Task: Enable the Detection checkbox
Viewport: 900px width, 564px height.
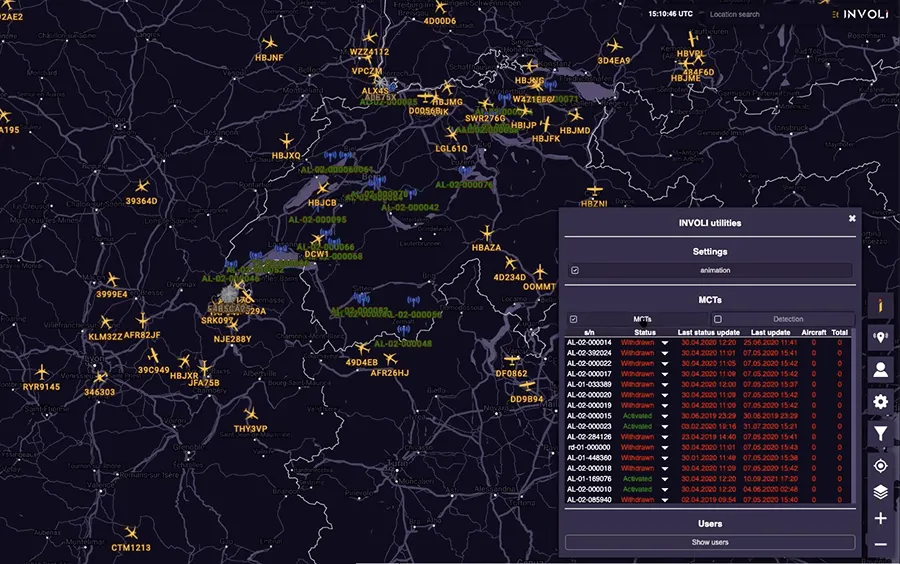Action: (717, 319)
